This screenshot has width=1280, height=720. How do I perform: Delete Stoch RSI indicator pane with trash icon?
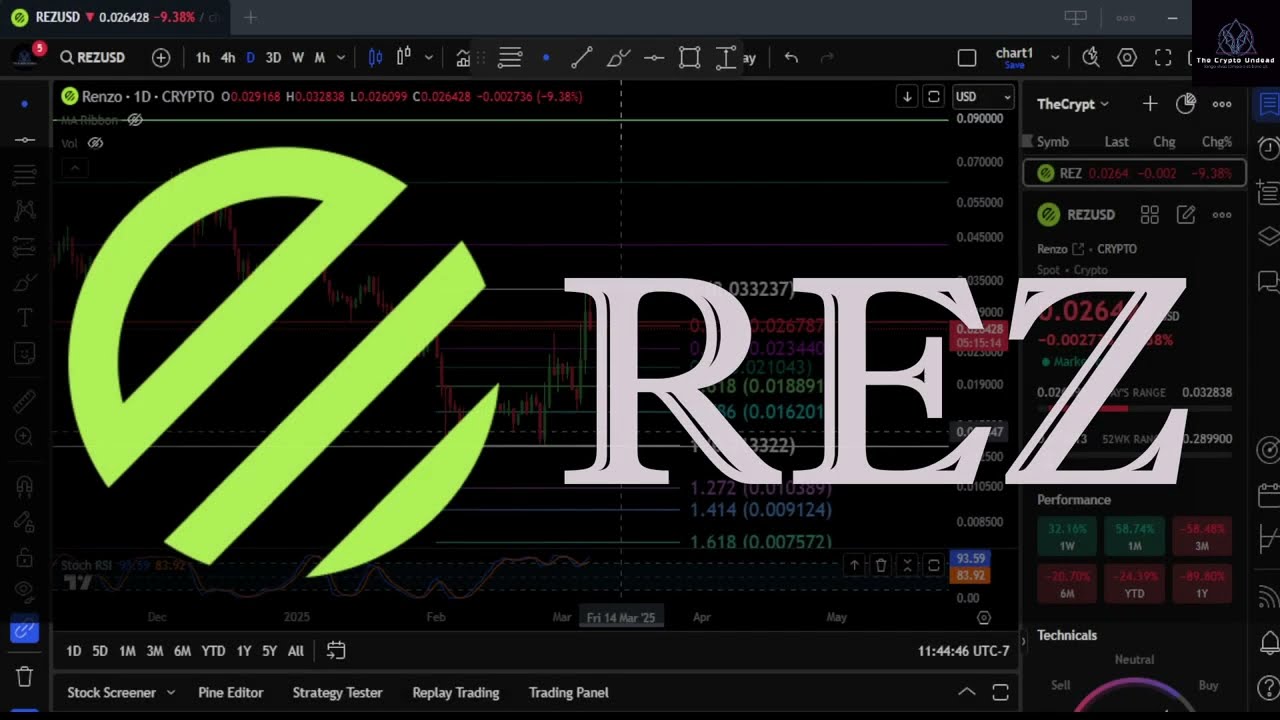[x=881, y=566]
